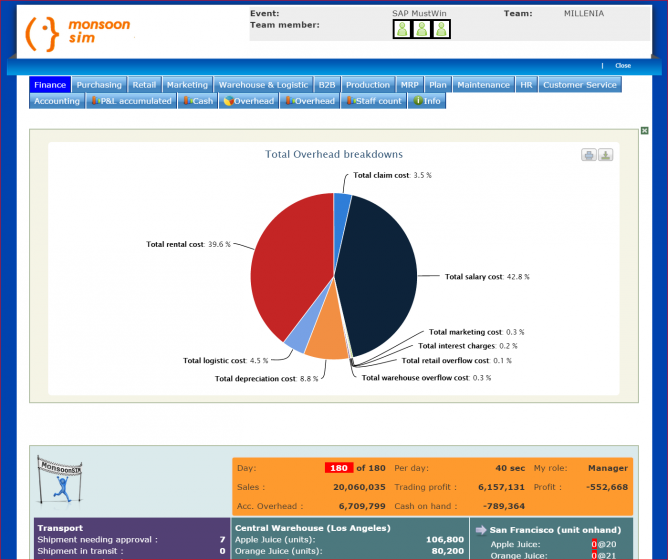Click the Total retail overflow cost label
668x560 pixels.
point(457,361)
